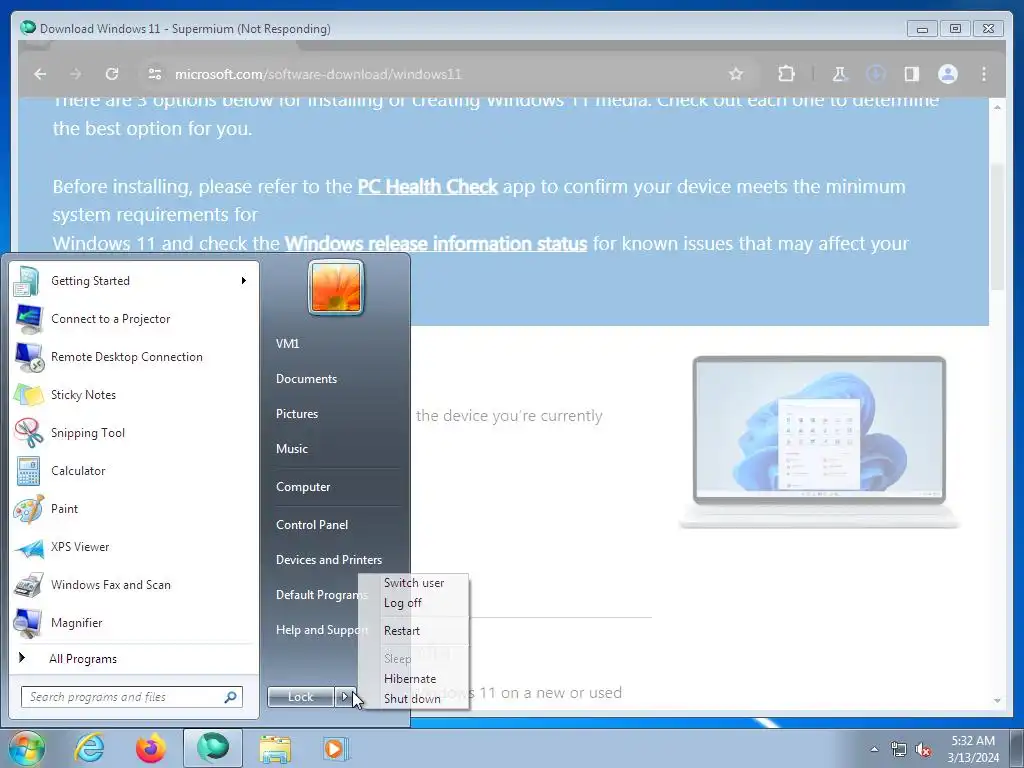The width and height of the screenshot is (1024, 768).
Task: Launch Calculator from Start menu
Action: (x=133, y=471)
